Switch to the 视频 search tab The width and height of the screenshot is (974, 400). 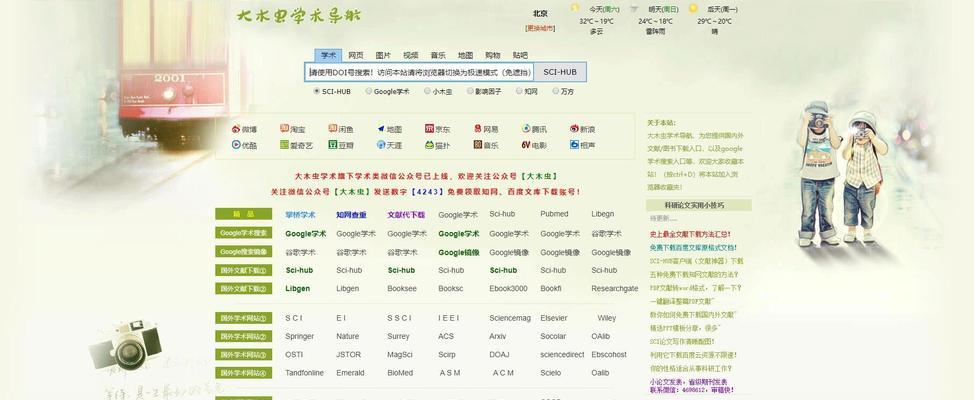pyautogui.click(x=411, y=55)
